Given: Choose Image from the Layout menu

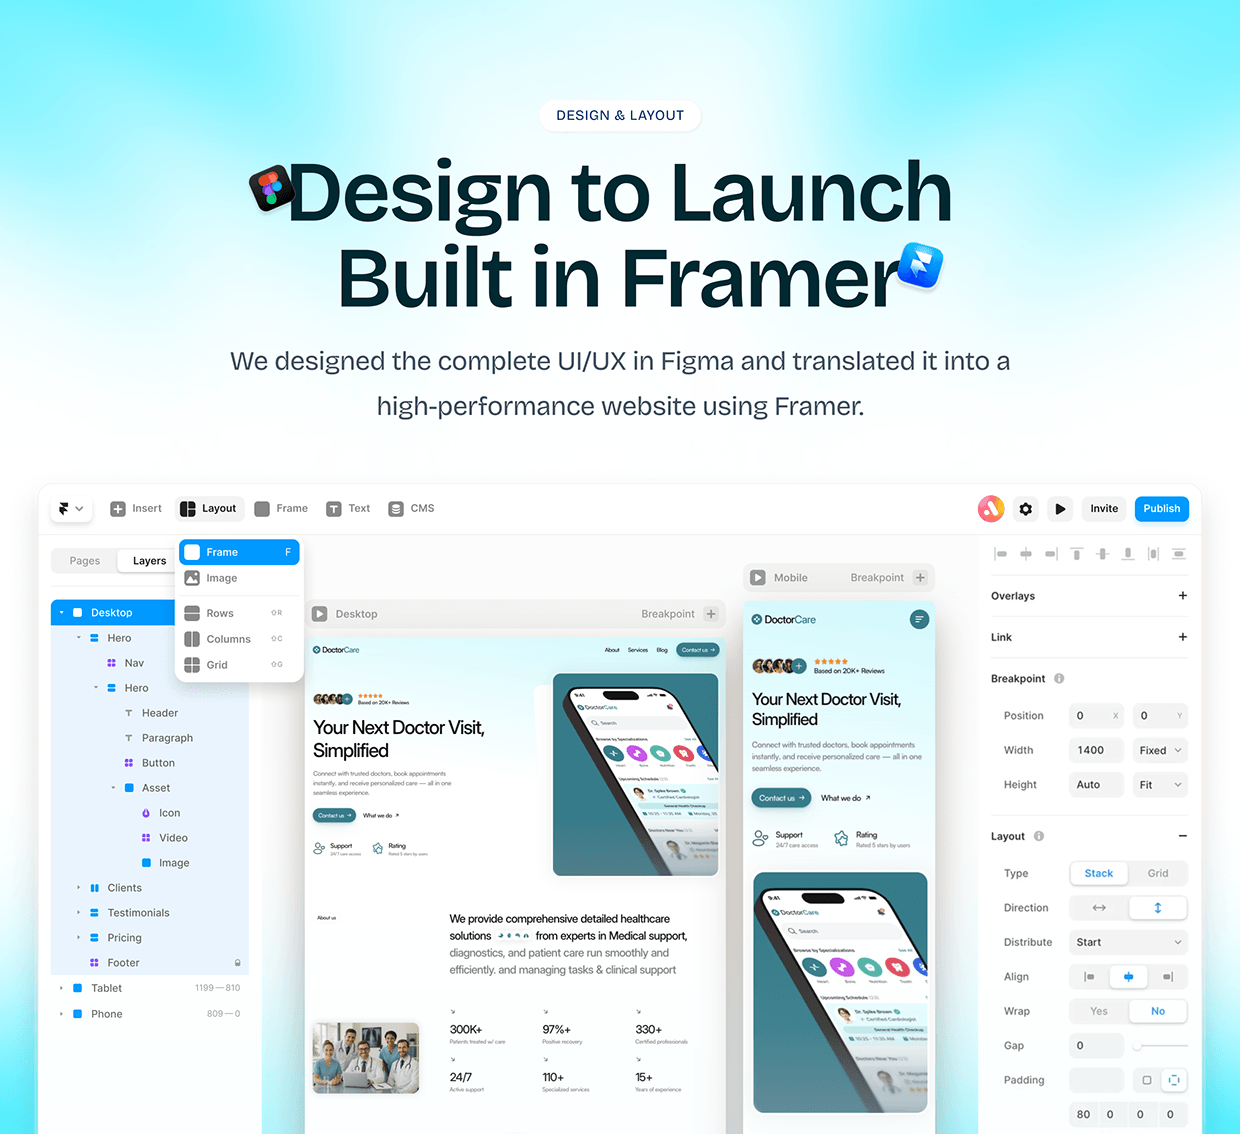Looking at the screenshot, I should click(240, 578).
